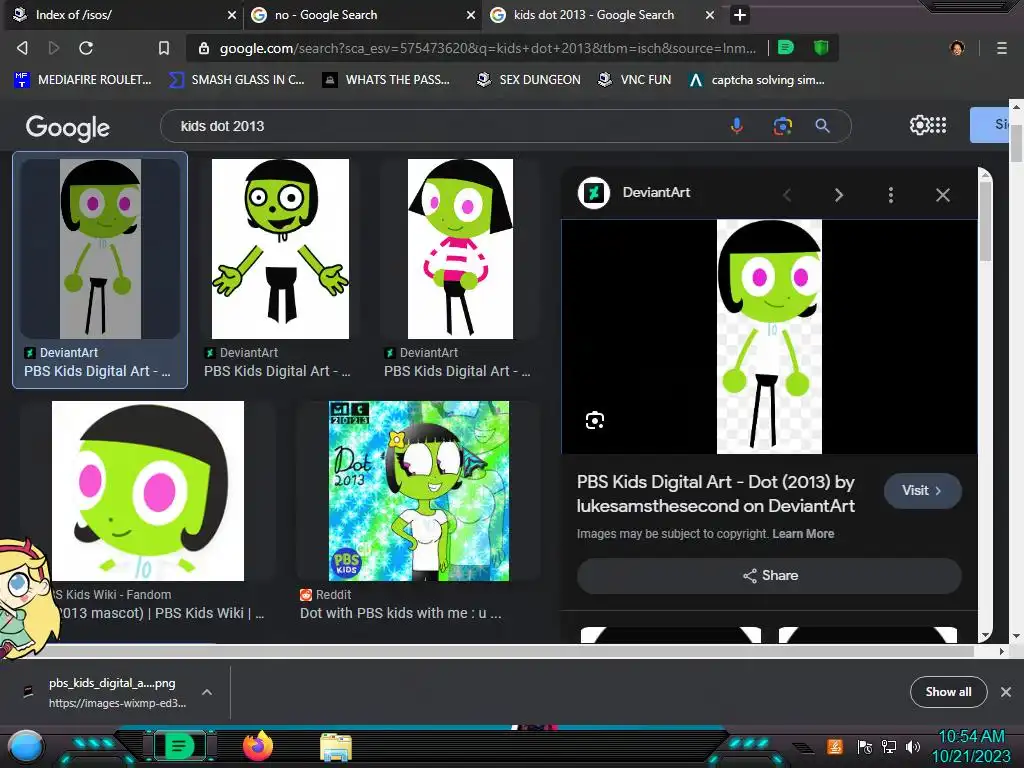Viewport: 1024px width, 768px height.
Task: Click the orange Java tray icon
Action: (835, 746)
